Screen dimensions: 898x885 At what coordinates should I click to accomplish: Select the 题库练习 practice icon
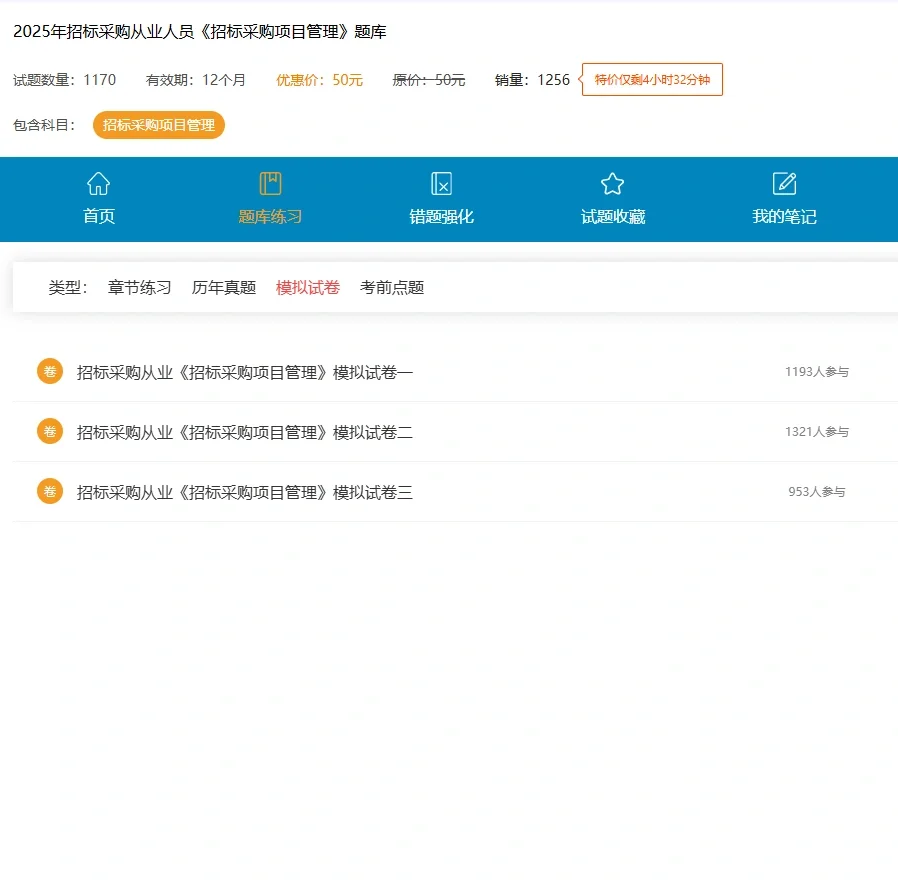[269, 183]
